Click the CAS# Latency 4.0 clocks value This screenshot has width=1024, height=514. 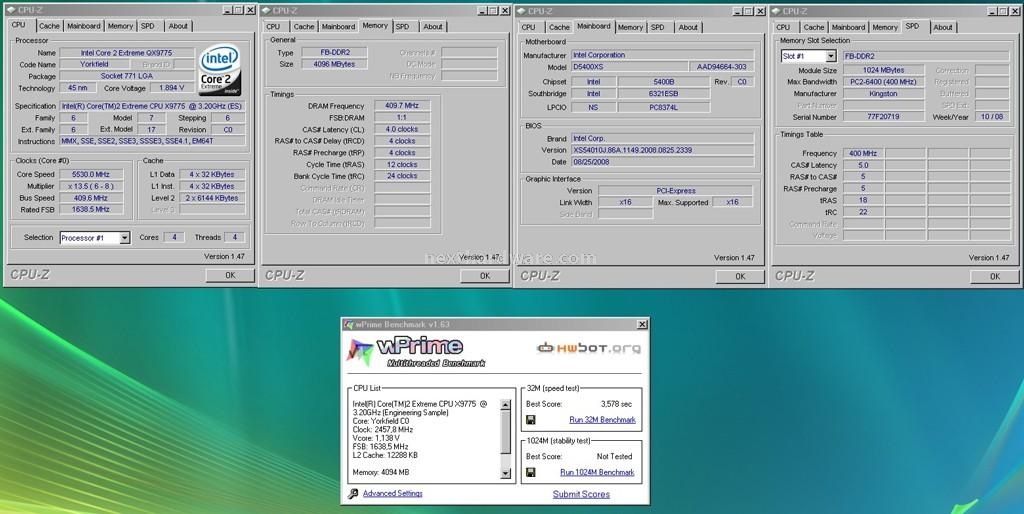402,129
